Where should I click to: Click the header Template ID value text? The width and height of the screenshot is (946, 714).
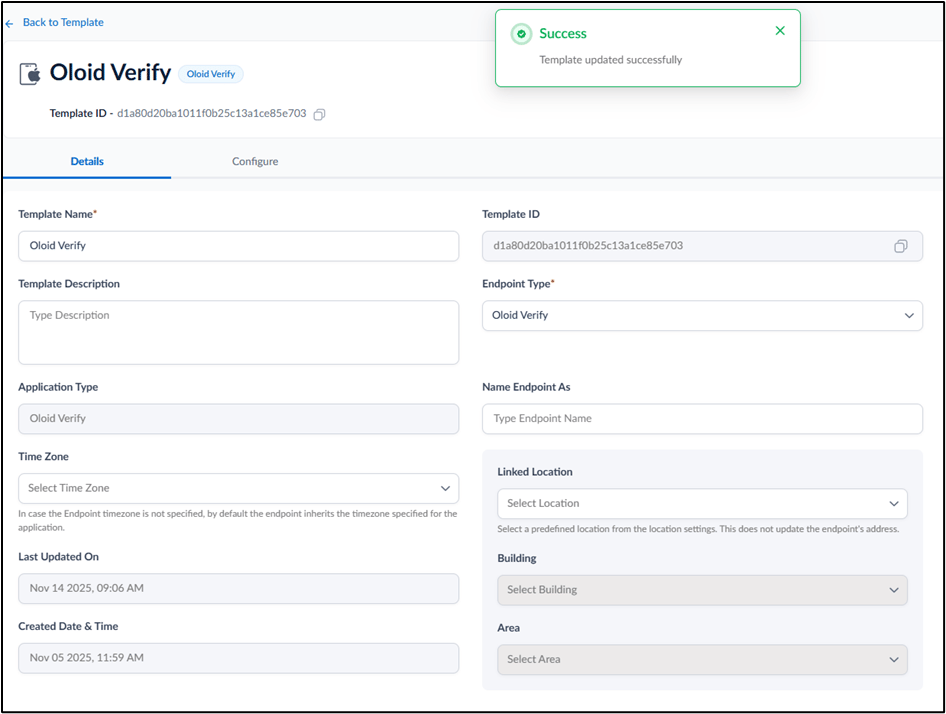tap(212, 113)
